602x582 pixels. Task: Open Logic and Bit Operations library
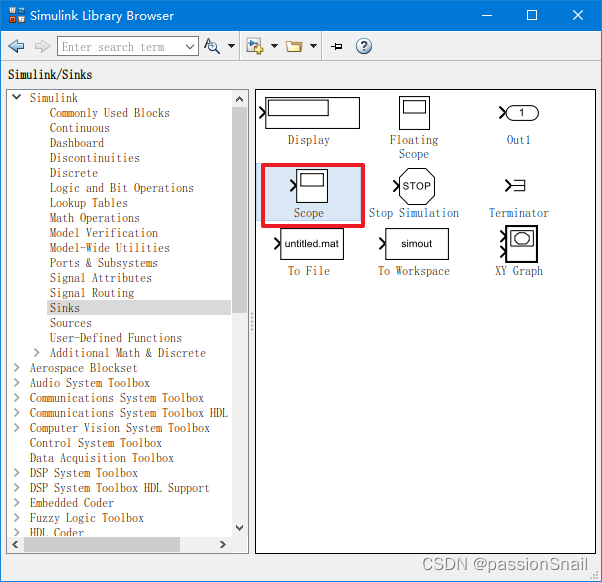[x=122, y=188]
